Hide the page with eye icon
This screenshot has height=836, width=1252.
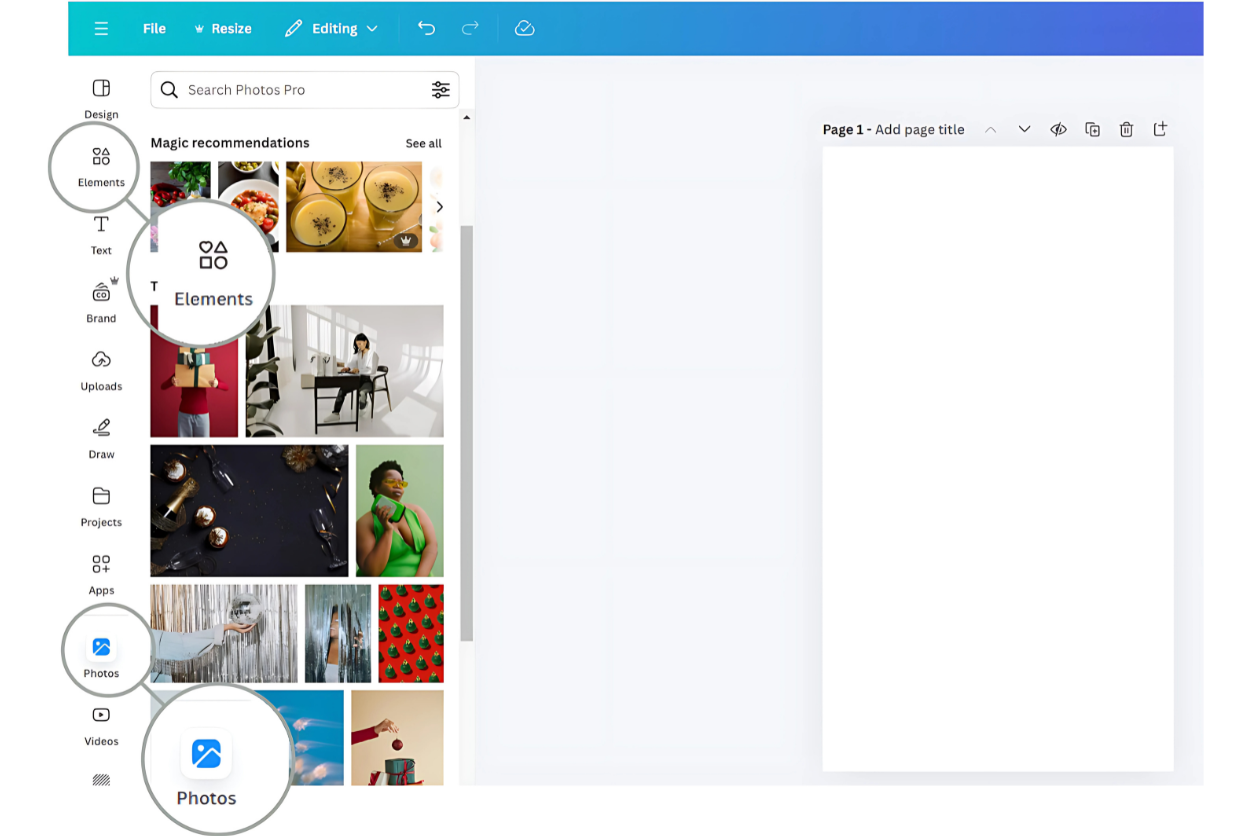[x=1058, y=130]
